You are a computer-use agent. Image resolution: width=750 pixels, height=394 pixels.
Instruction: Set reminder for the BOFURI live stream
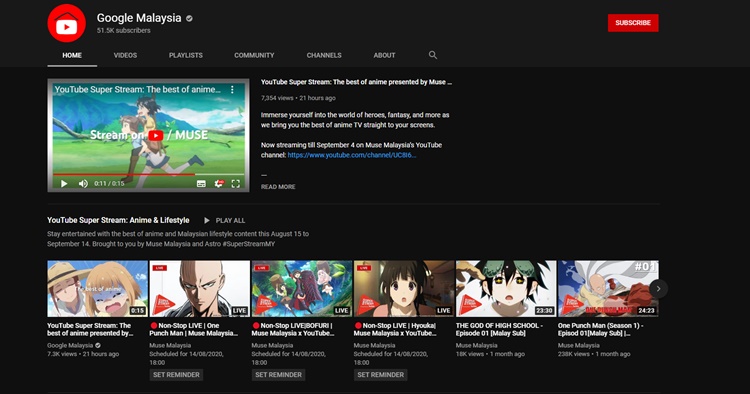pos(278,375)
